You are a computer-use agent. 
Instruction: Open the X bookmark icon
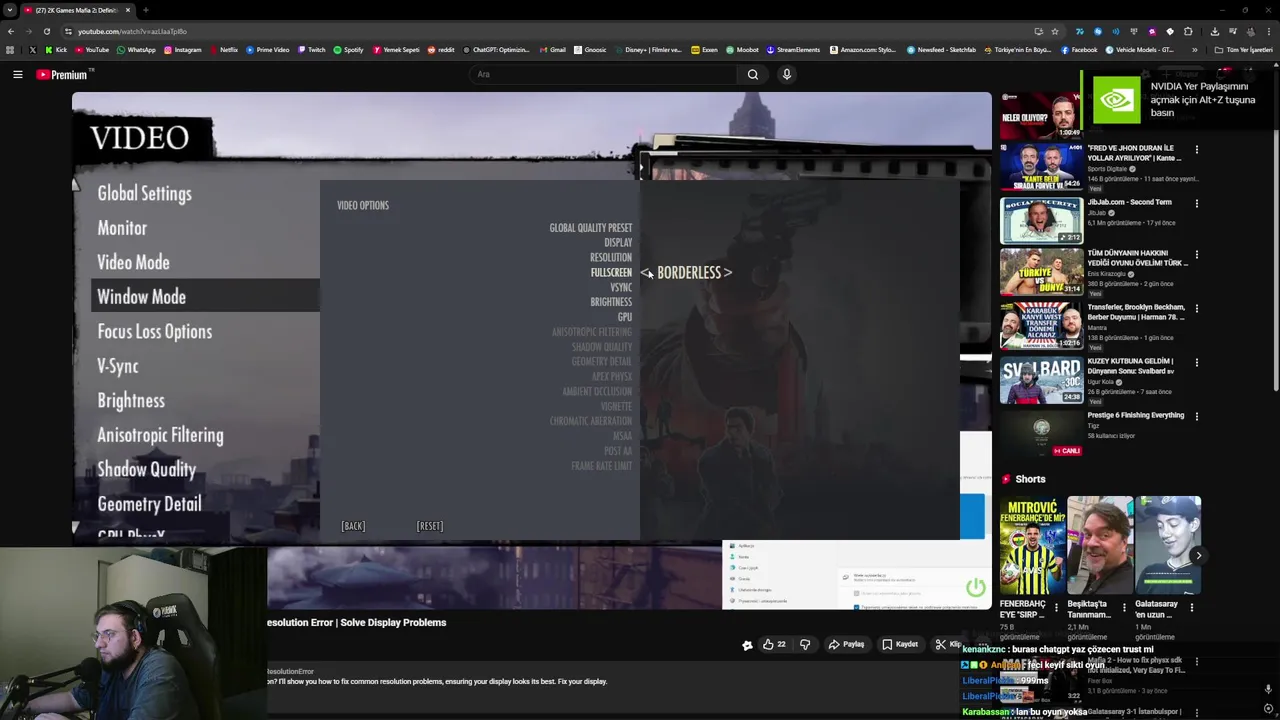[x=32, y=50]
